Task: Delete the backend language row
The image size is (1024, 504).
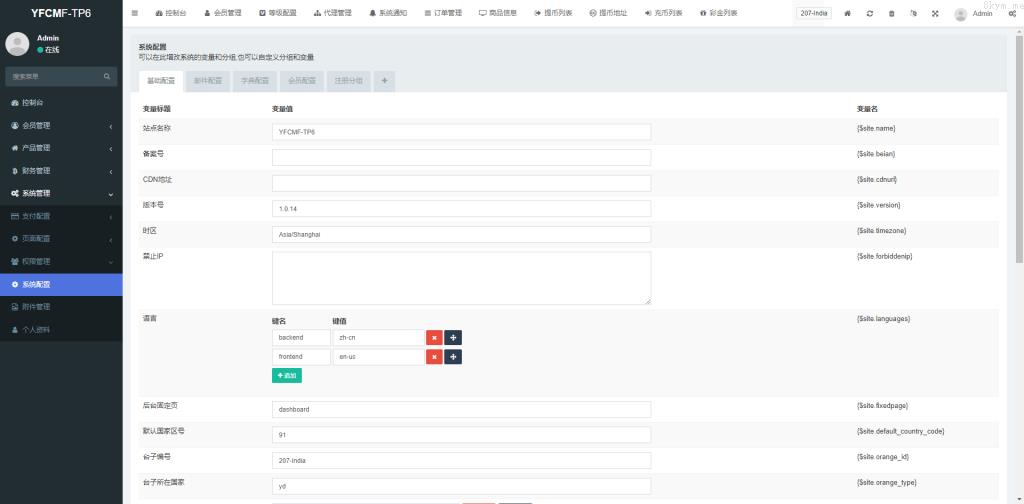Action: [434, 338]
